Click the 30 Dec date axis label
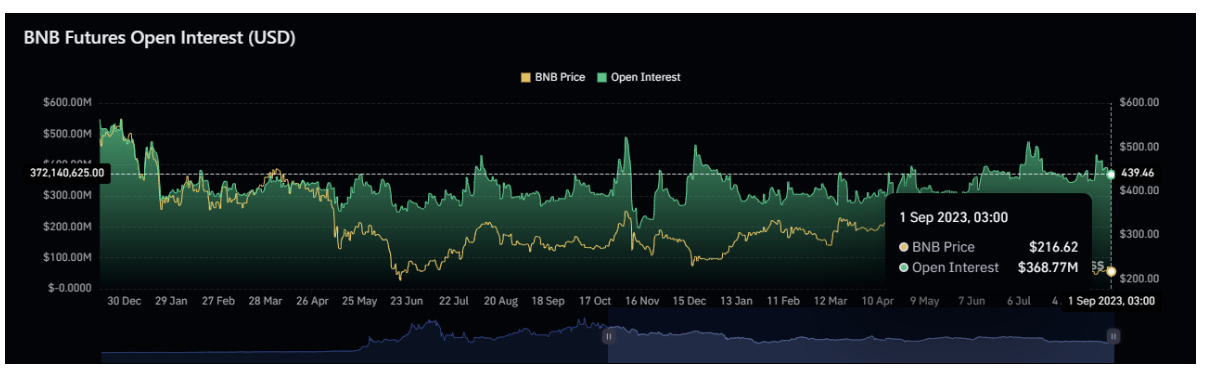The width and height of the screenshot is (1206, 382). pyautogui.click(x=124, y=300)
